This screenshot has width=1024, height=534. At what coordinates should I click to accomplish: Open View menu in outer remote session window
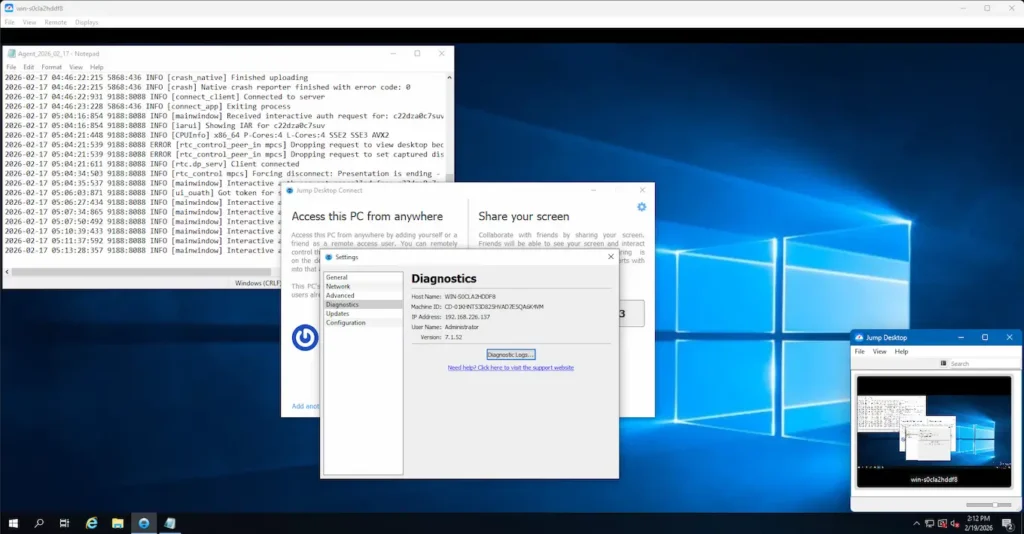29,22
